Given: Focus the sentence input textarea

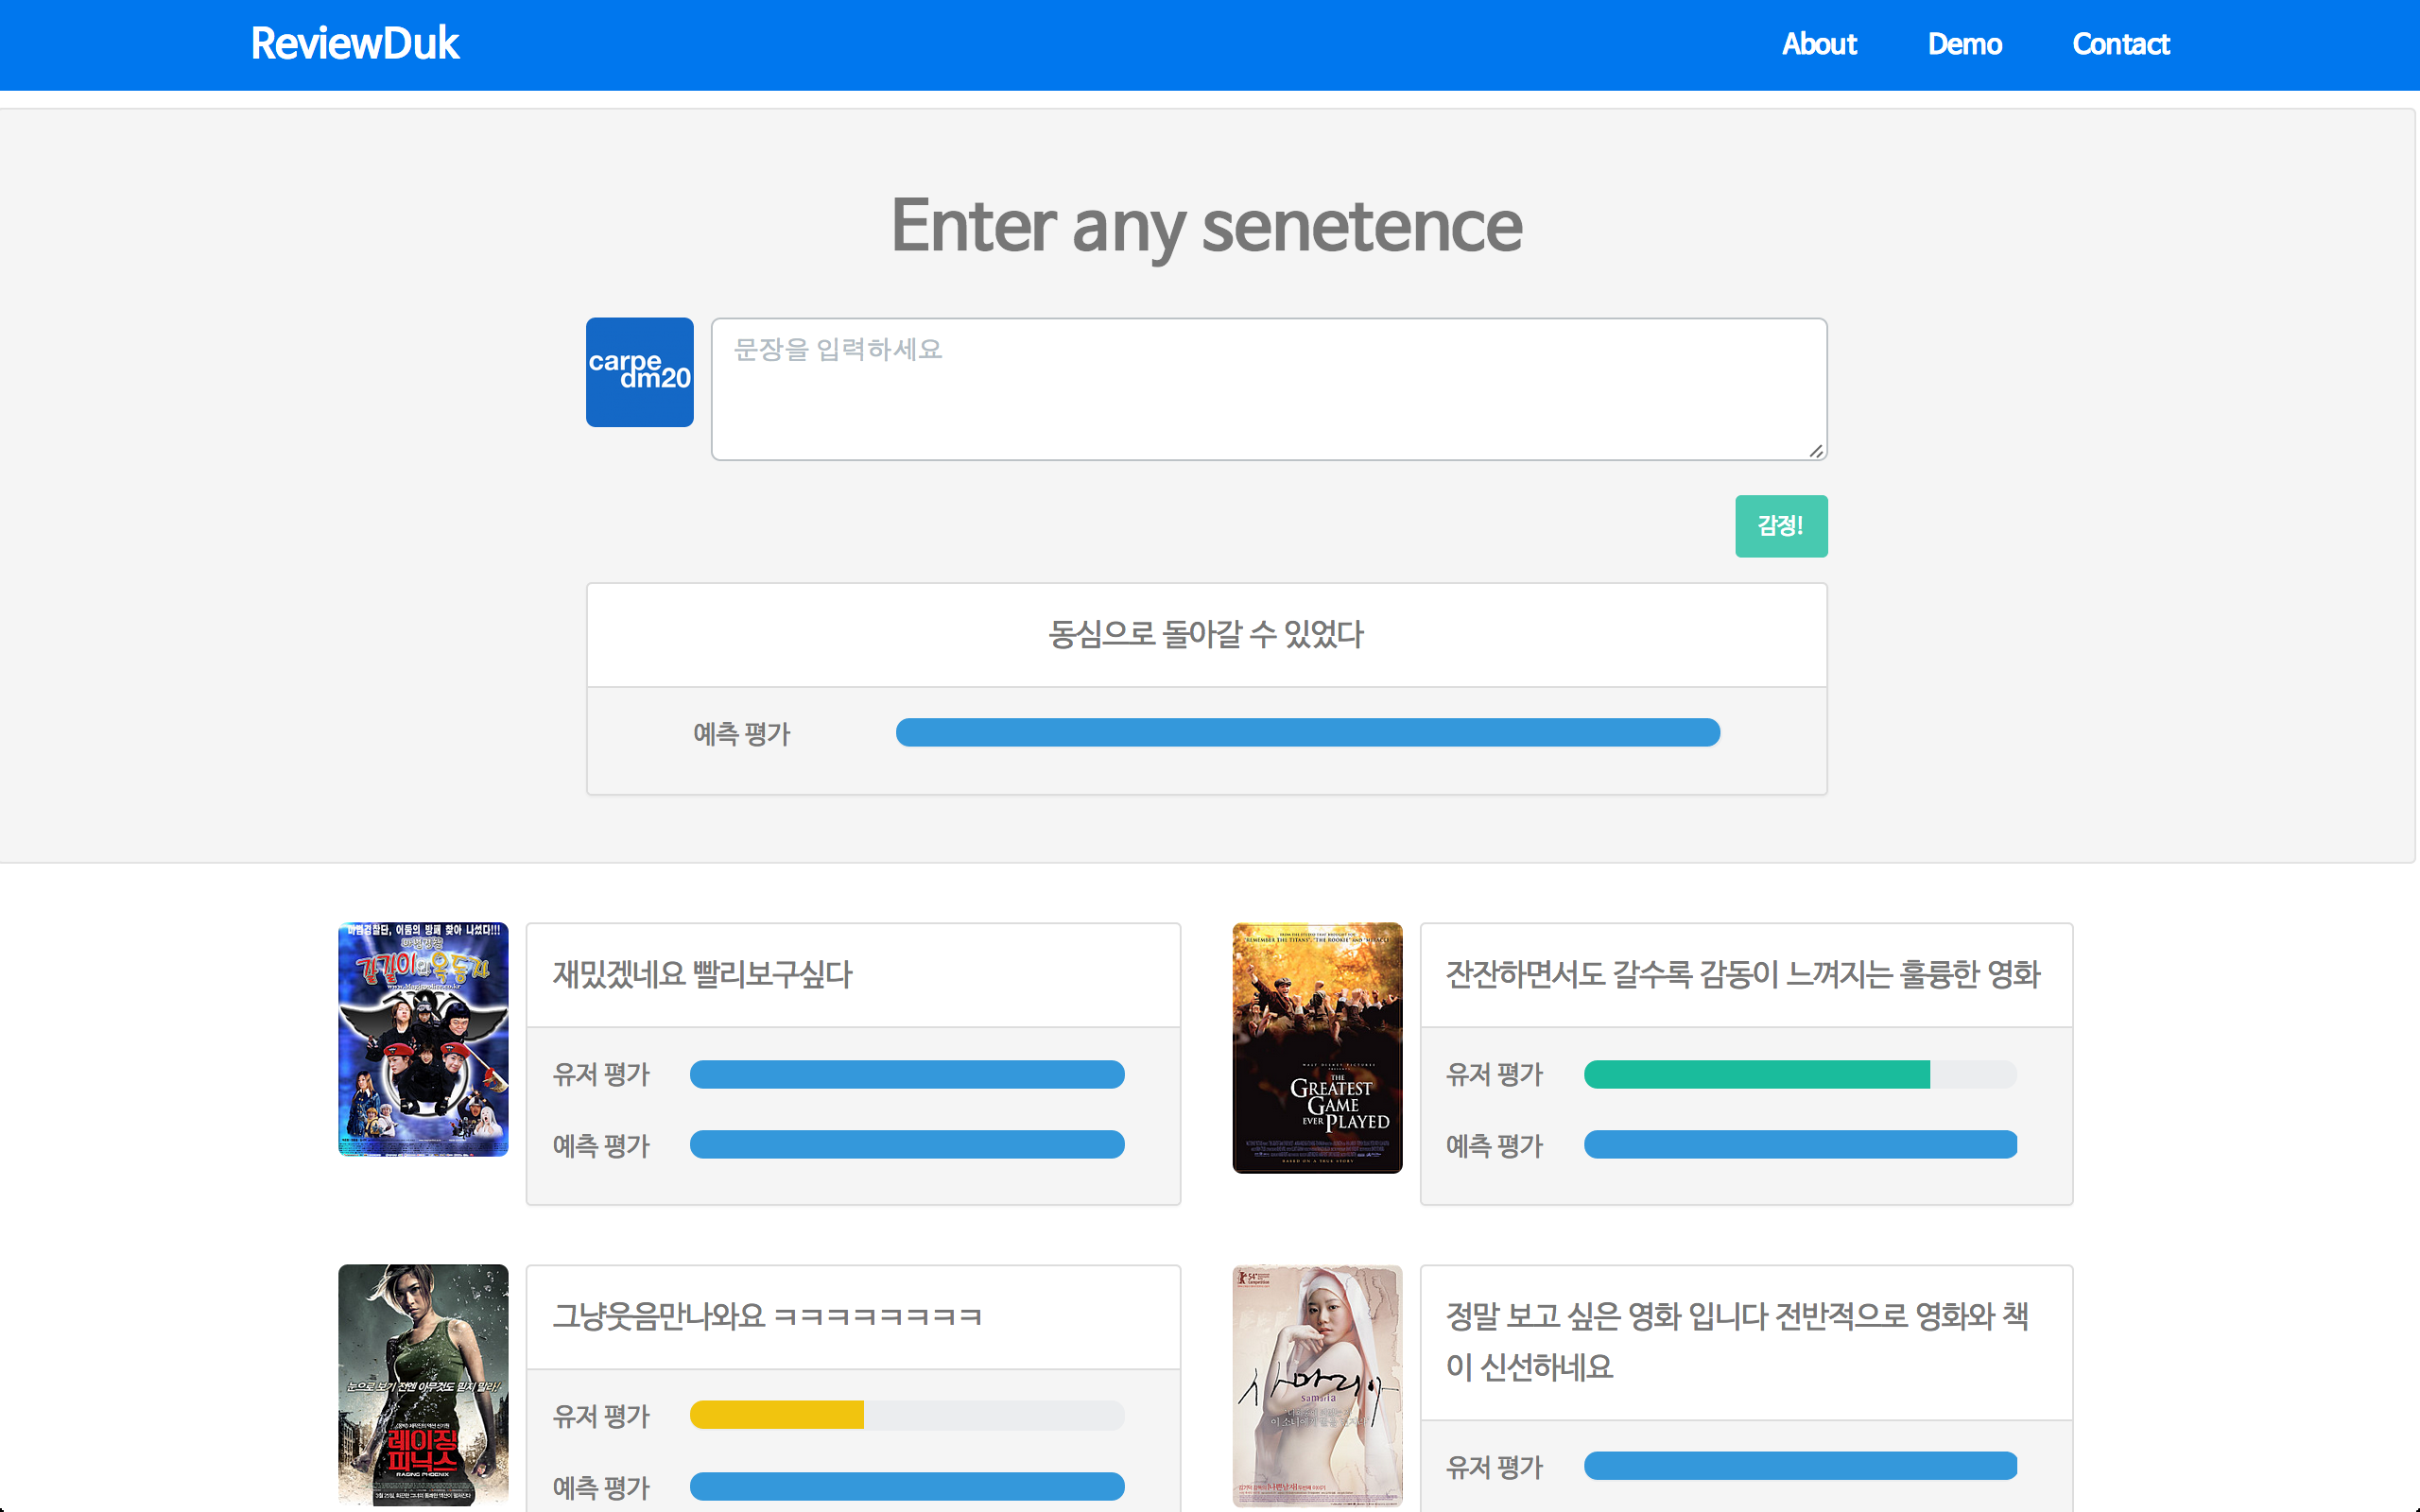Looking at the screenshot, I should coord(1268,389).
